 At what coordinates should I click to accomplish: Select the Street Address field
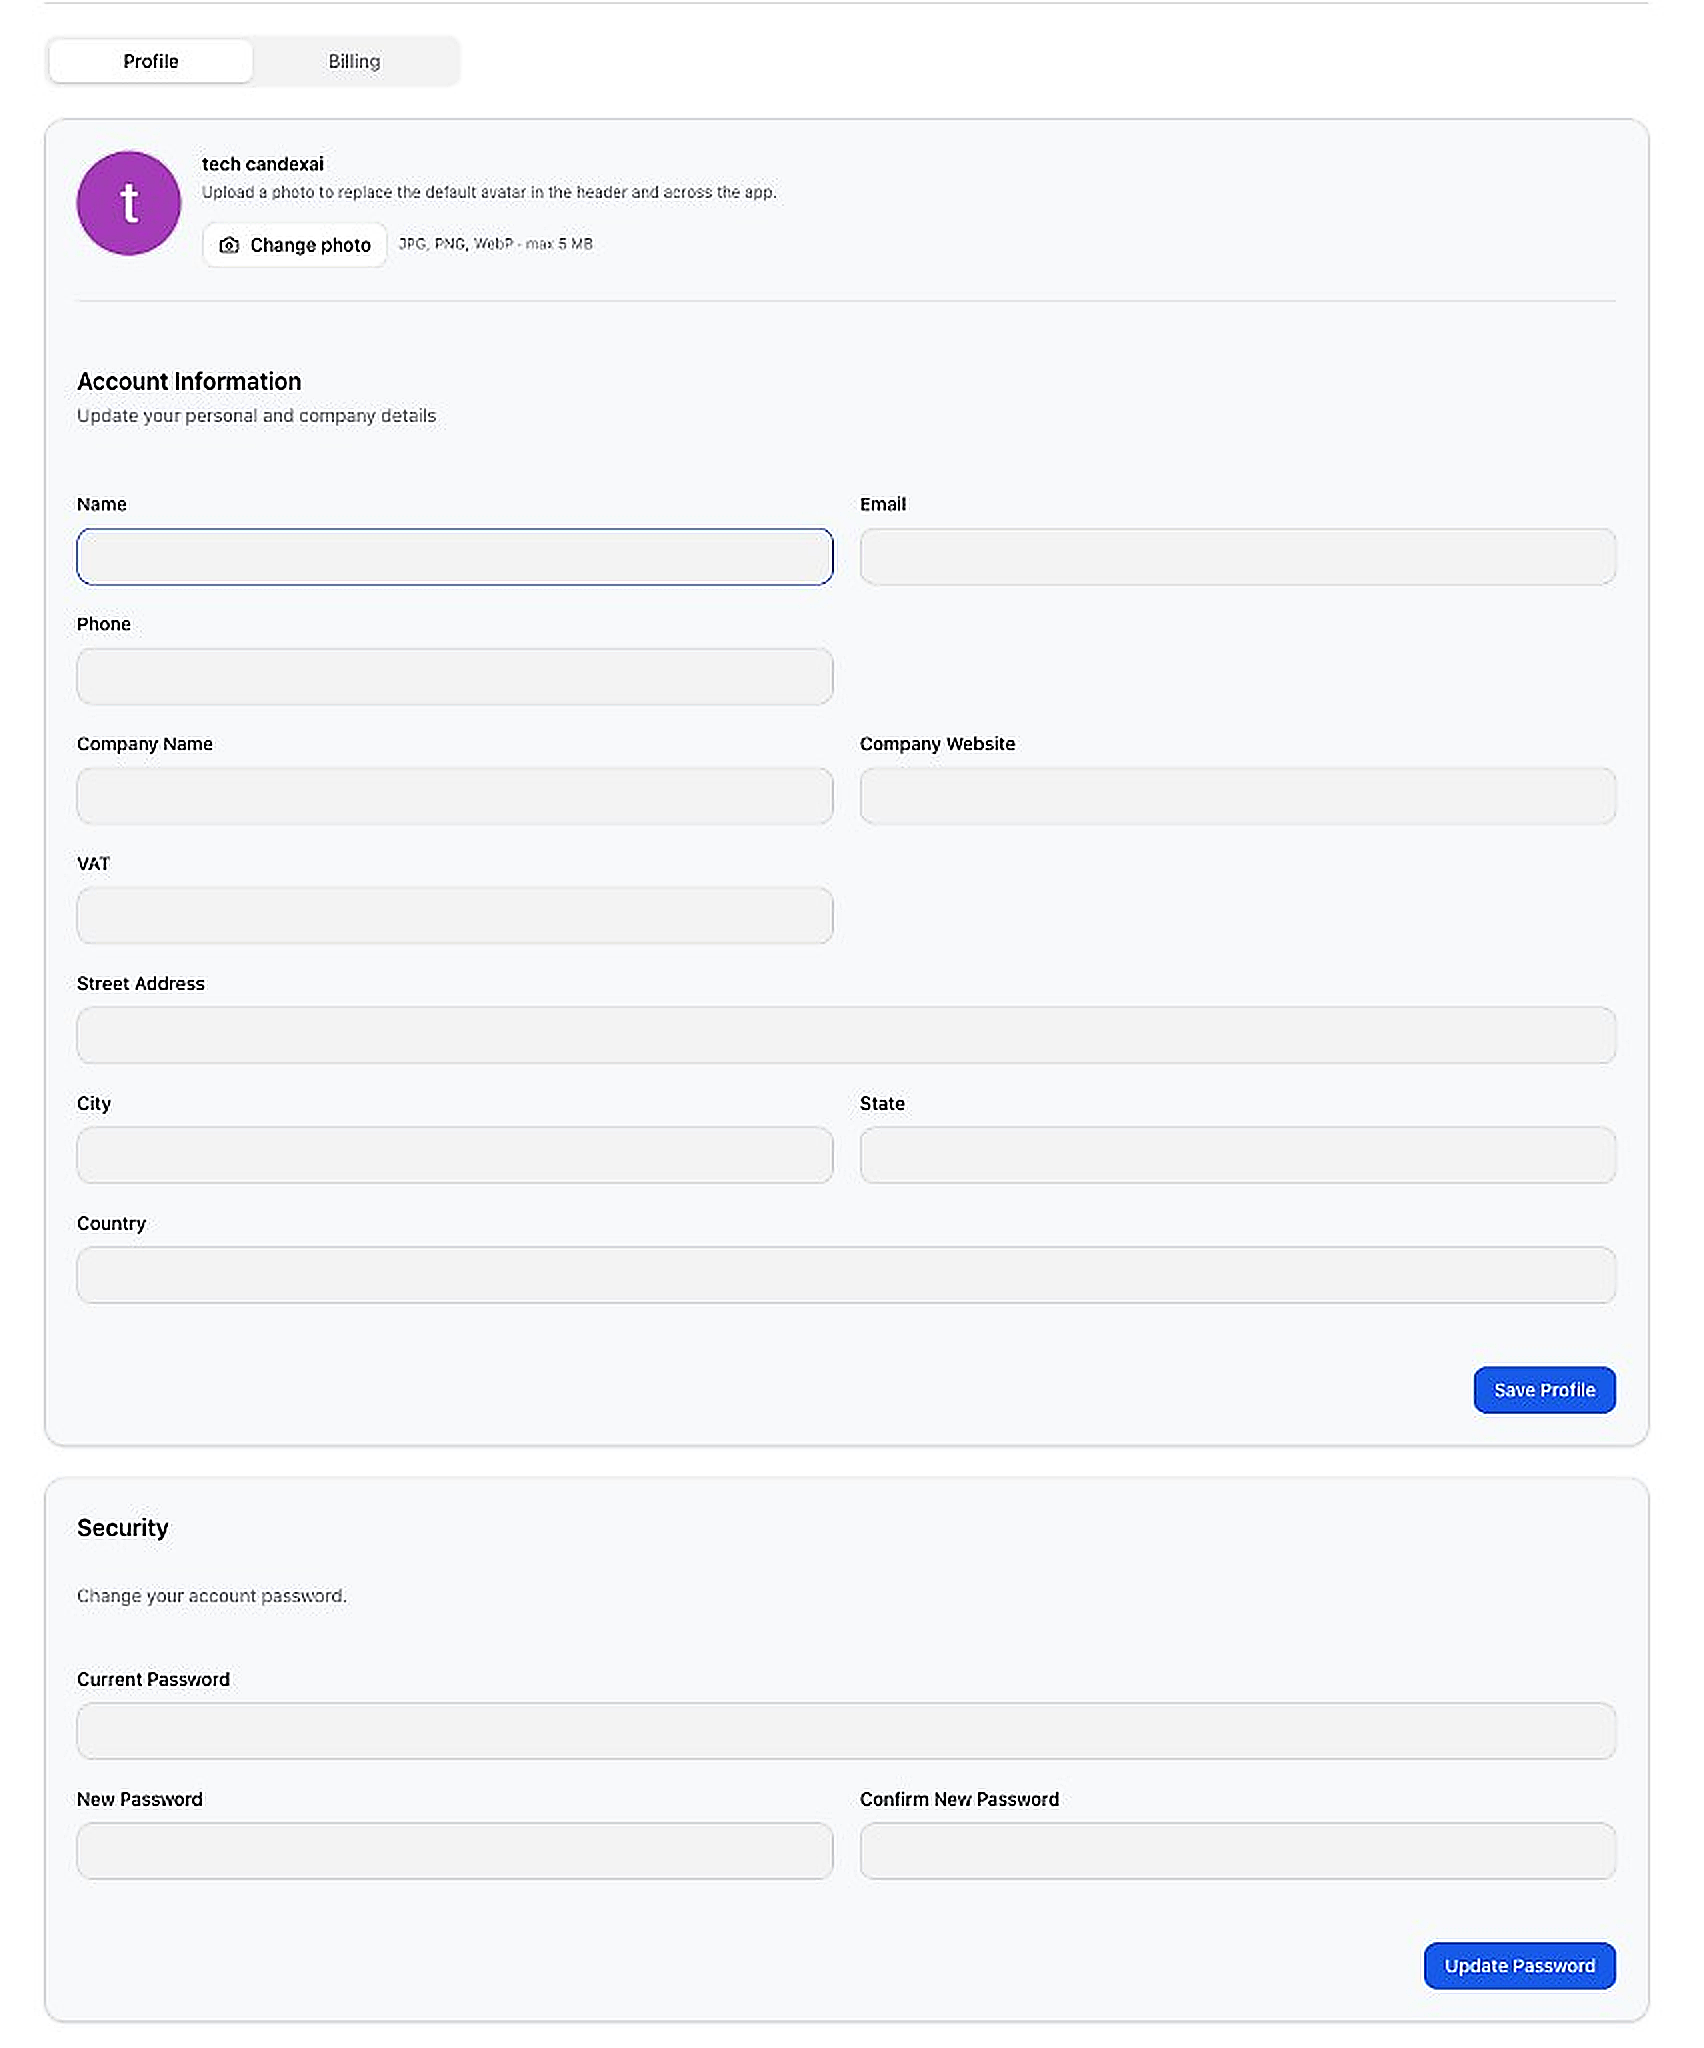click(x=846, y=1035)
